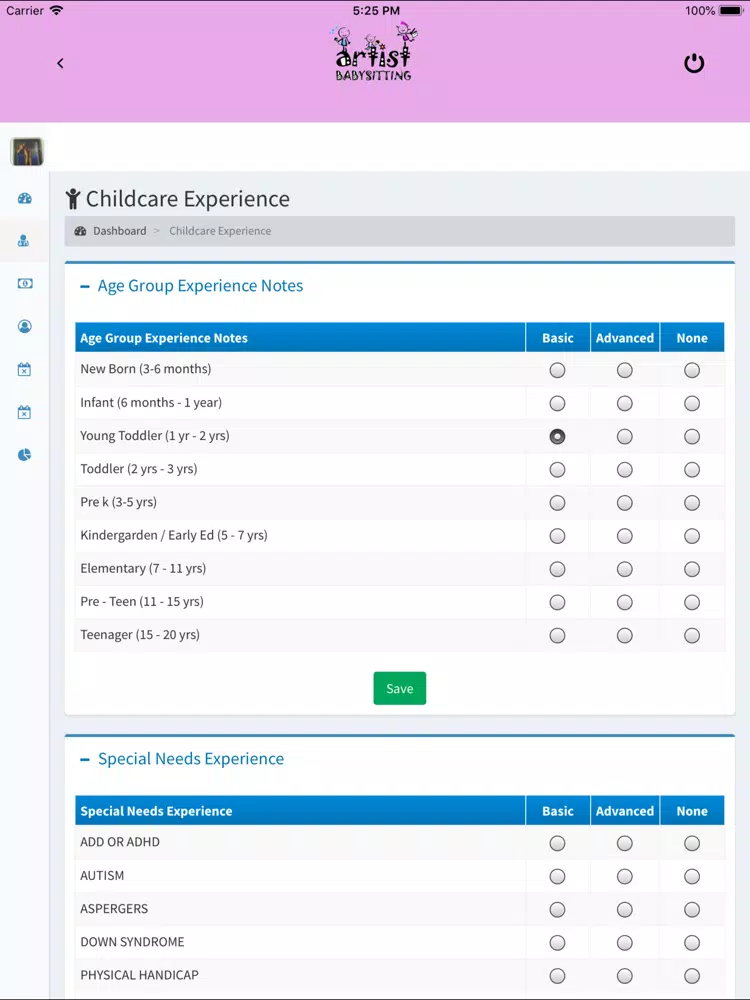Open the user profile circle sidebar icon
Viewport: 750px width, 1000px height.
[24, 327]
